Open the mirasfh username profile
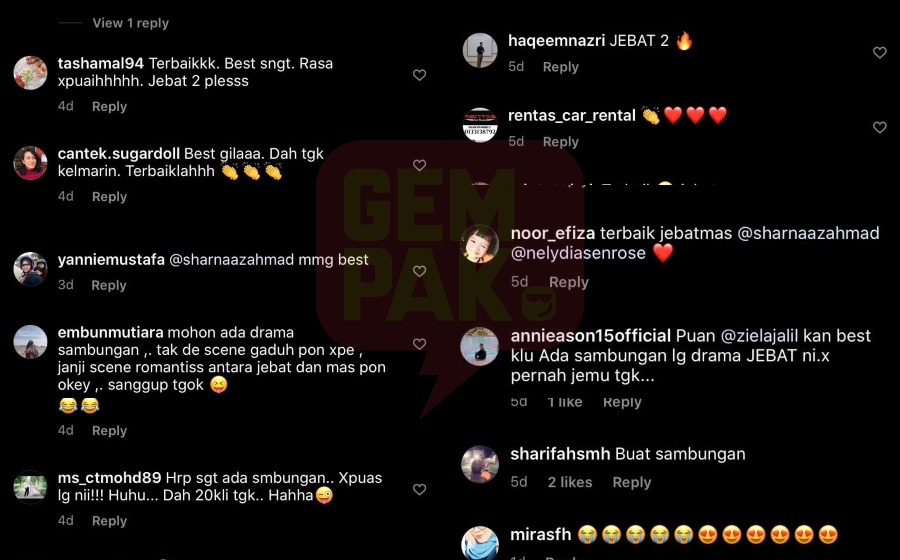900x560 pixels. (541, 535)
